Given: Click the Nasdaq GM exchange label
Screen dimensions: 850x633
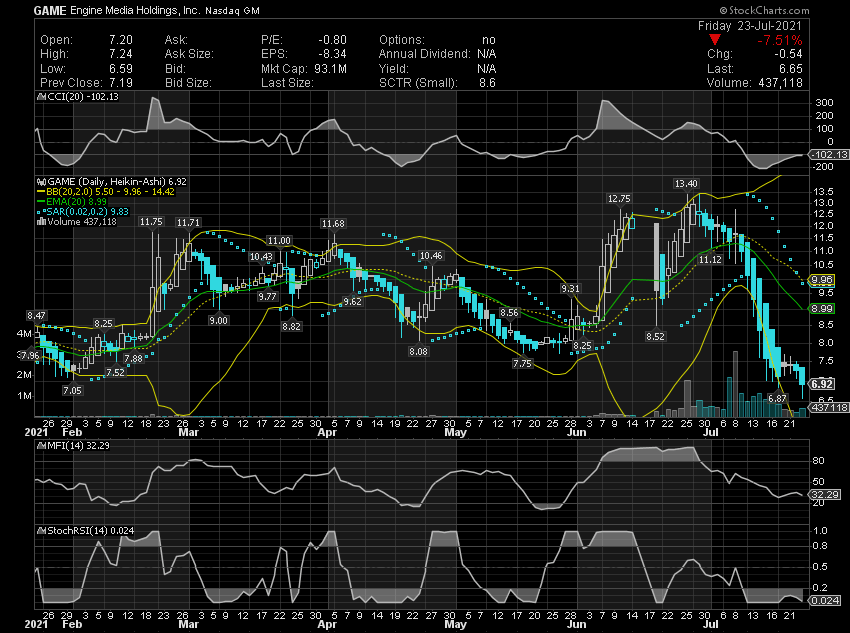Looking at the screenshot, I should [232, 11].
